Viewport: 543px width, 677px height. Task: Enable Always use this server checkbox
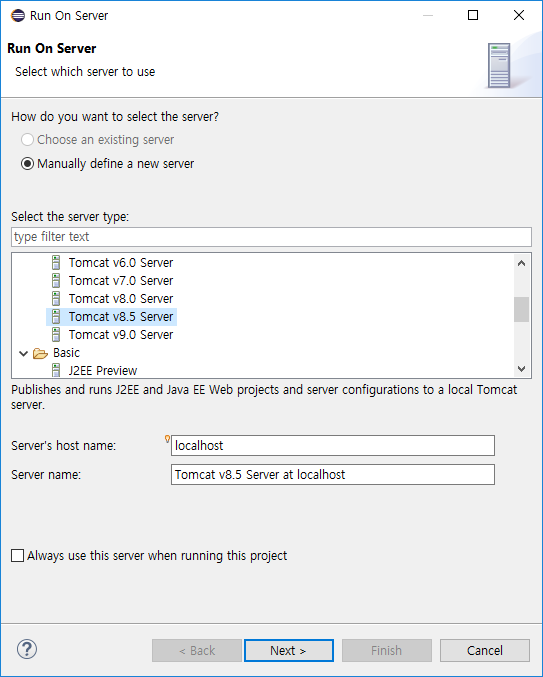[x=17, y=556]
